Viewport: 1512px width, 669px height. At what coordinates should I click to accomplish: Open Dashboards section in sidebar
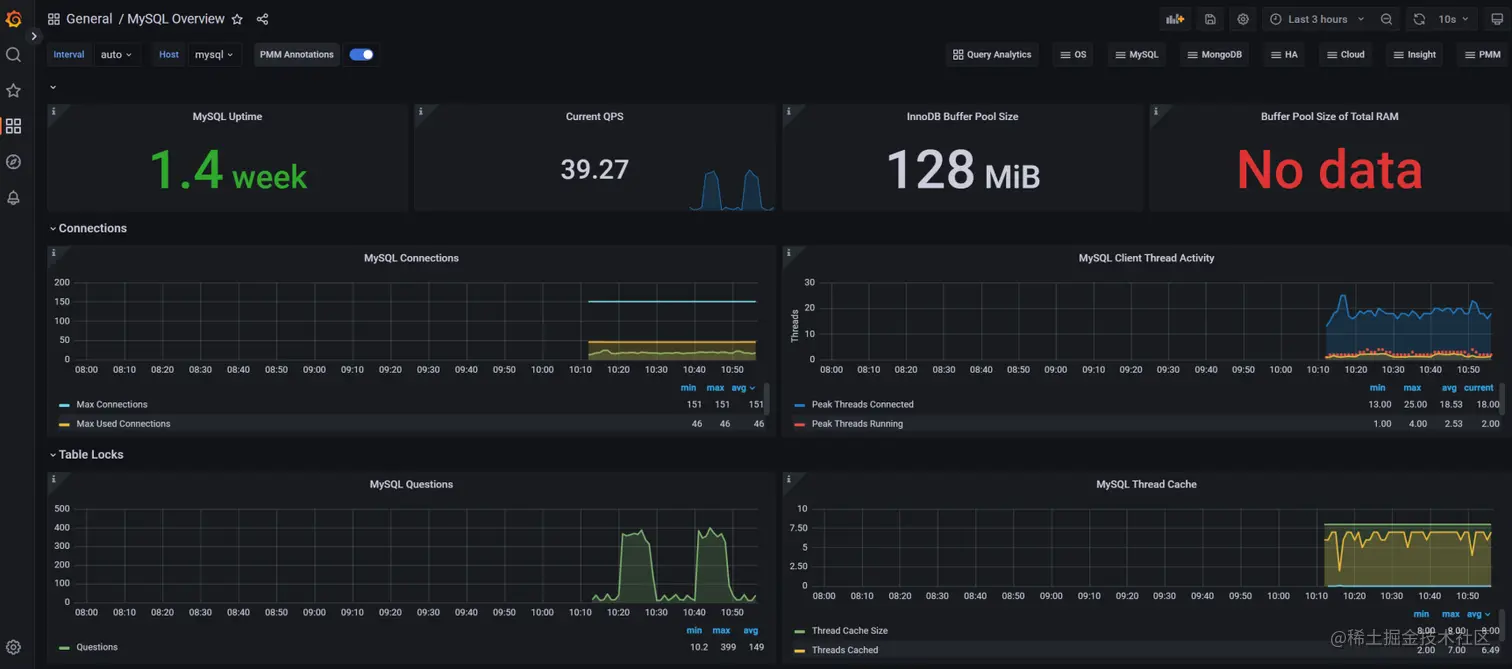click(13, 126)
